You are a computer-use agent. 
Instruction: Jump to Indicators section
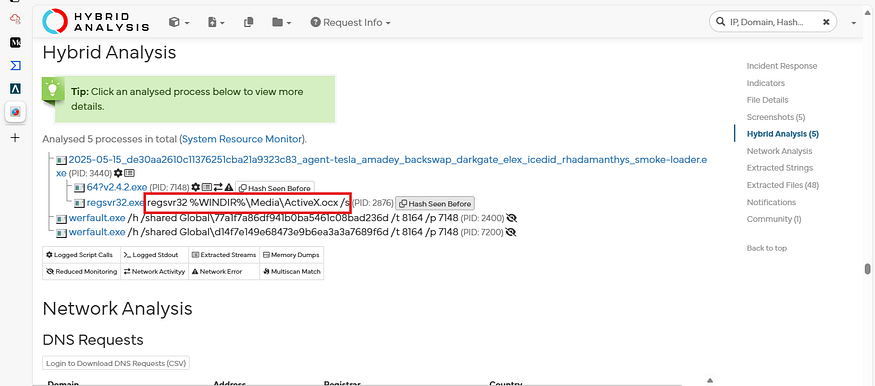click(x=766, y=83)
